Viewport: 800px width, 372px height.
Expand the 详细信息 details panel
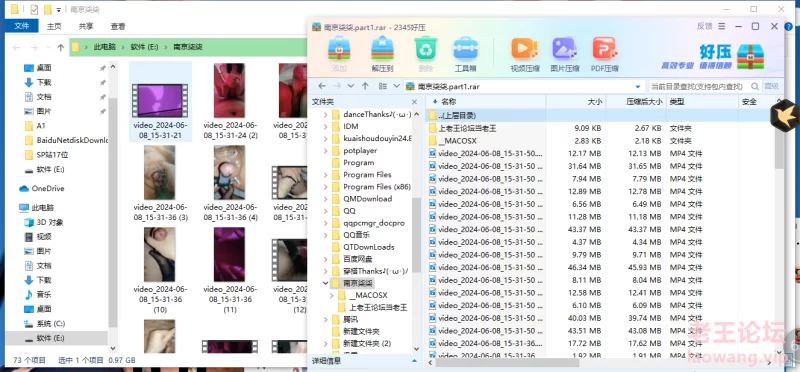414,361
